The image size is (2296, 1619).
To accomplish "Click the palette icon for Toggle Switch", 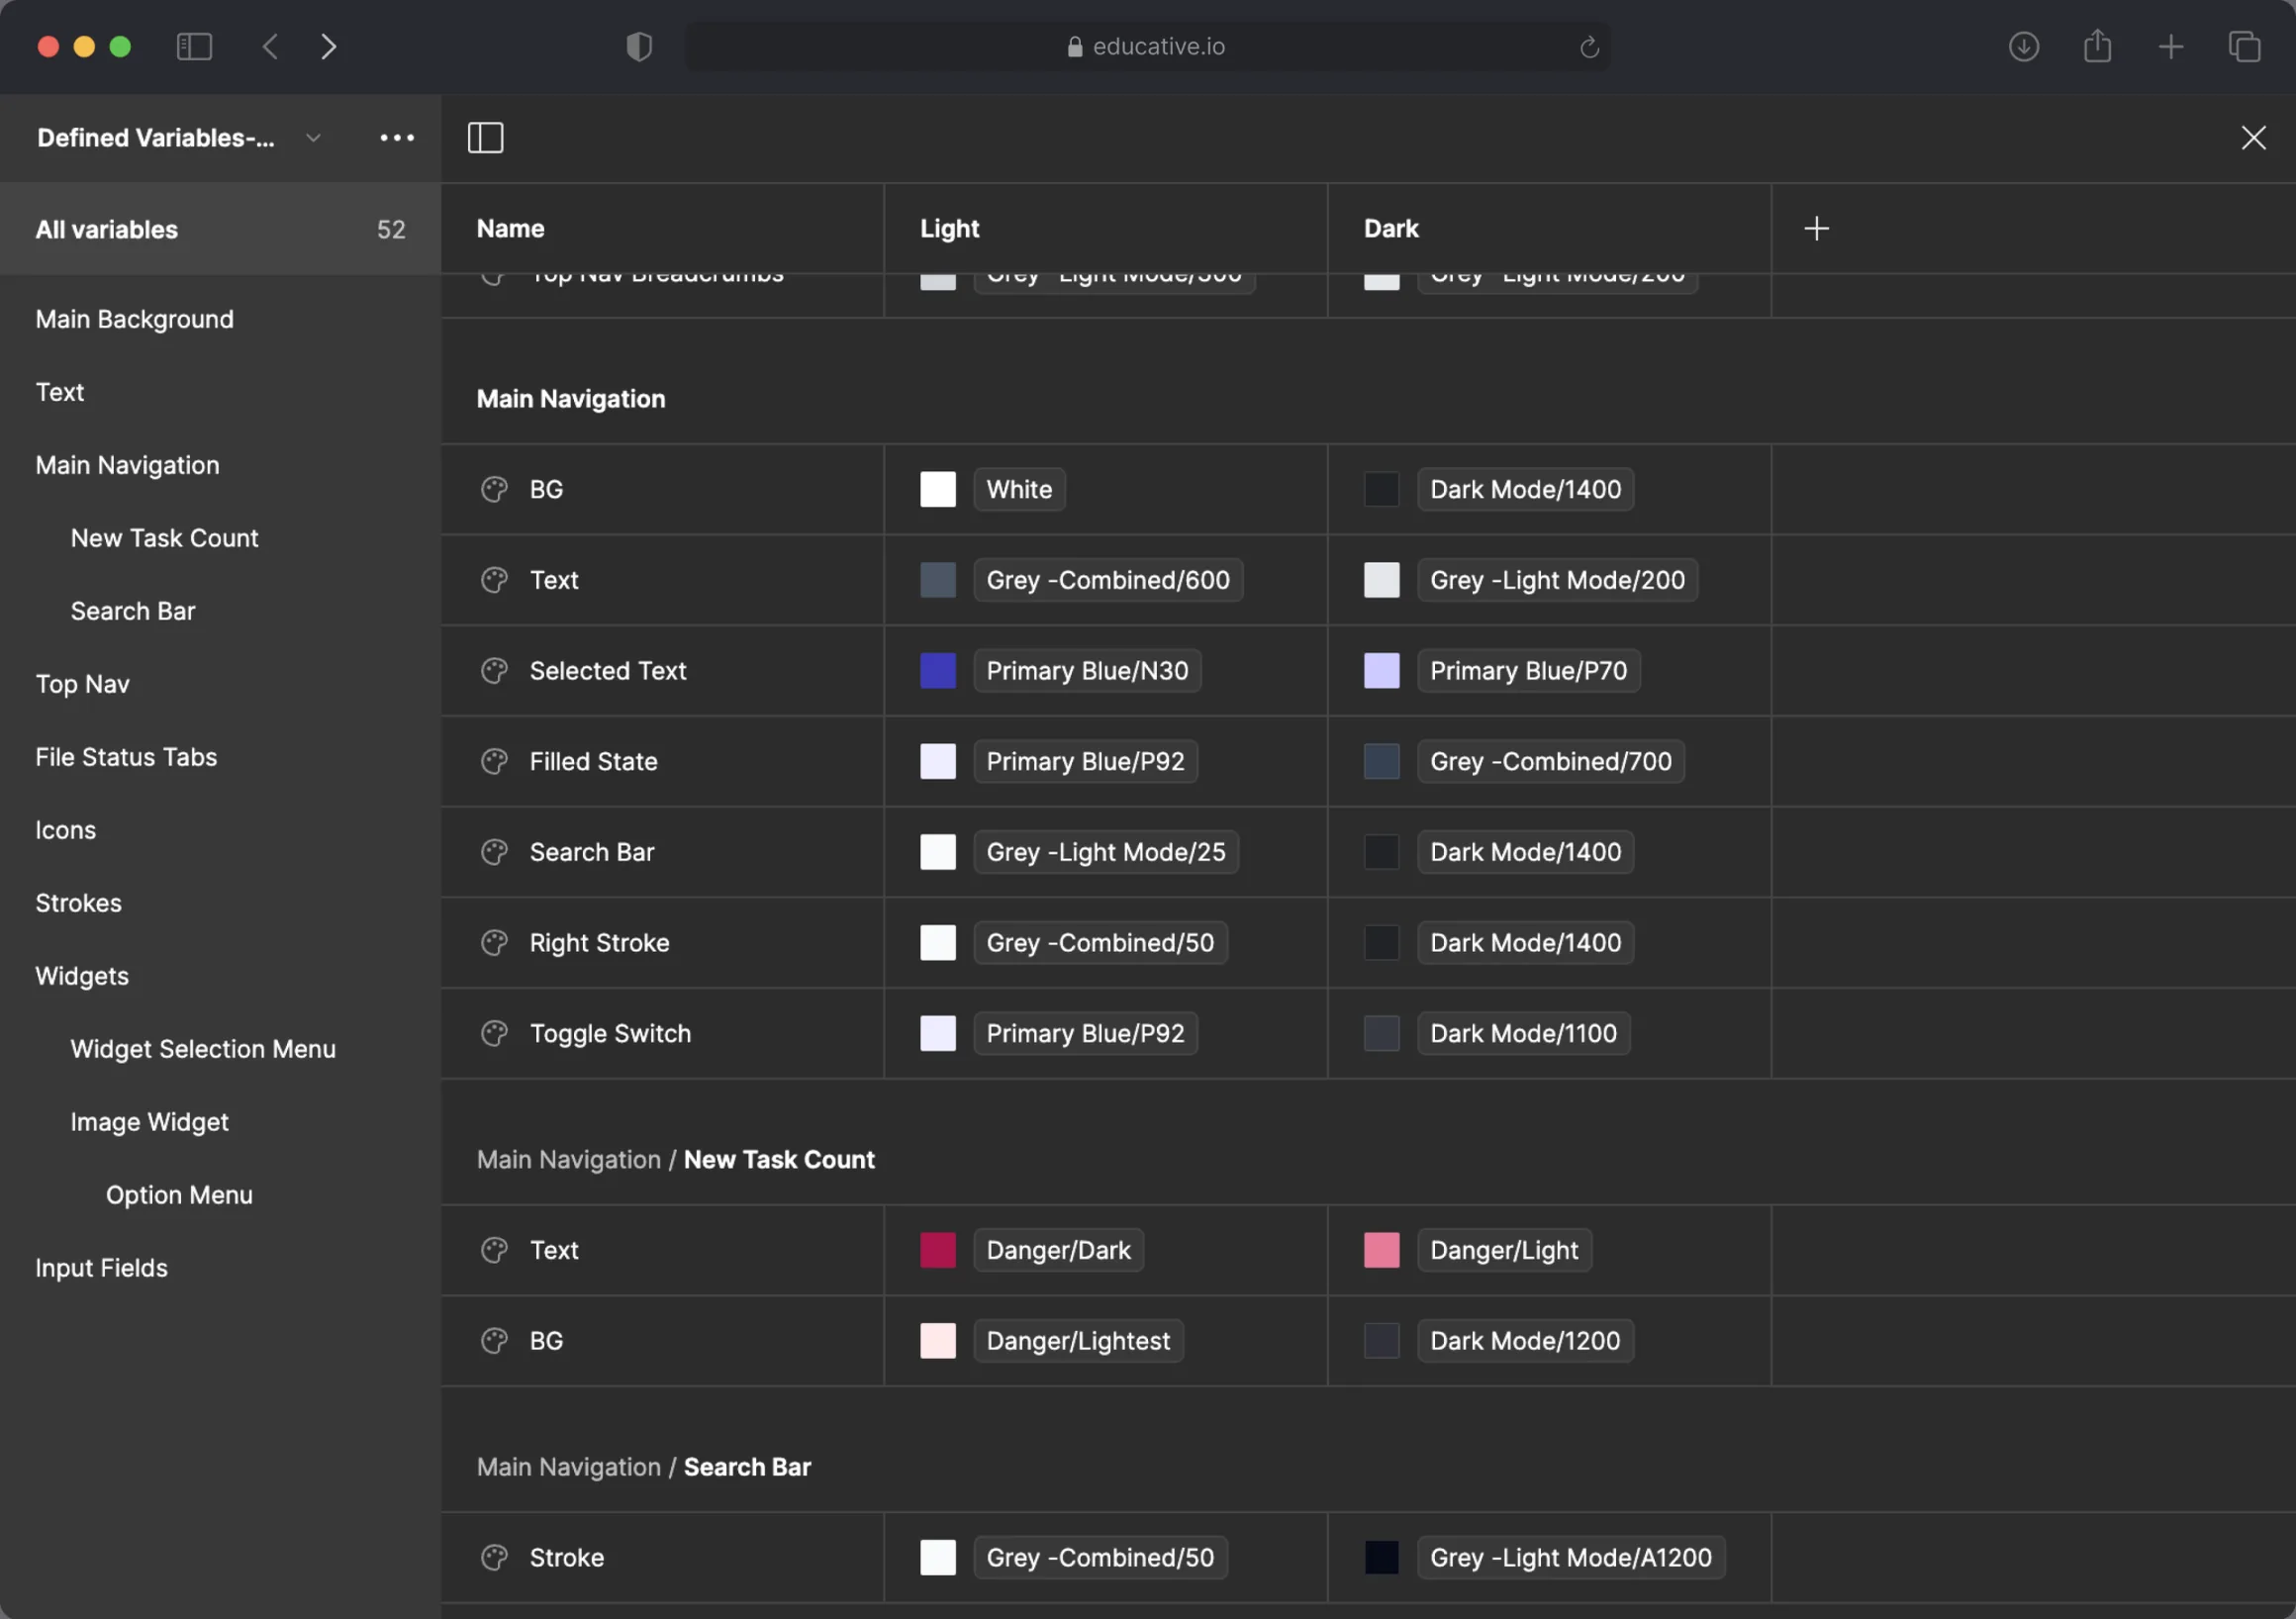I will click(494, 1034).
